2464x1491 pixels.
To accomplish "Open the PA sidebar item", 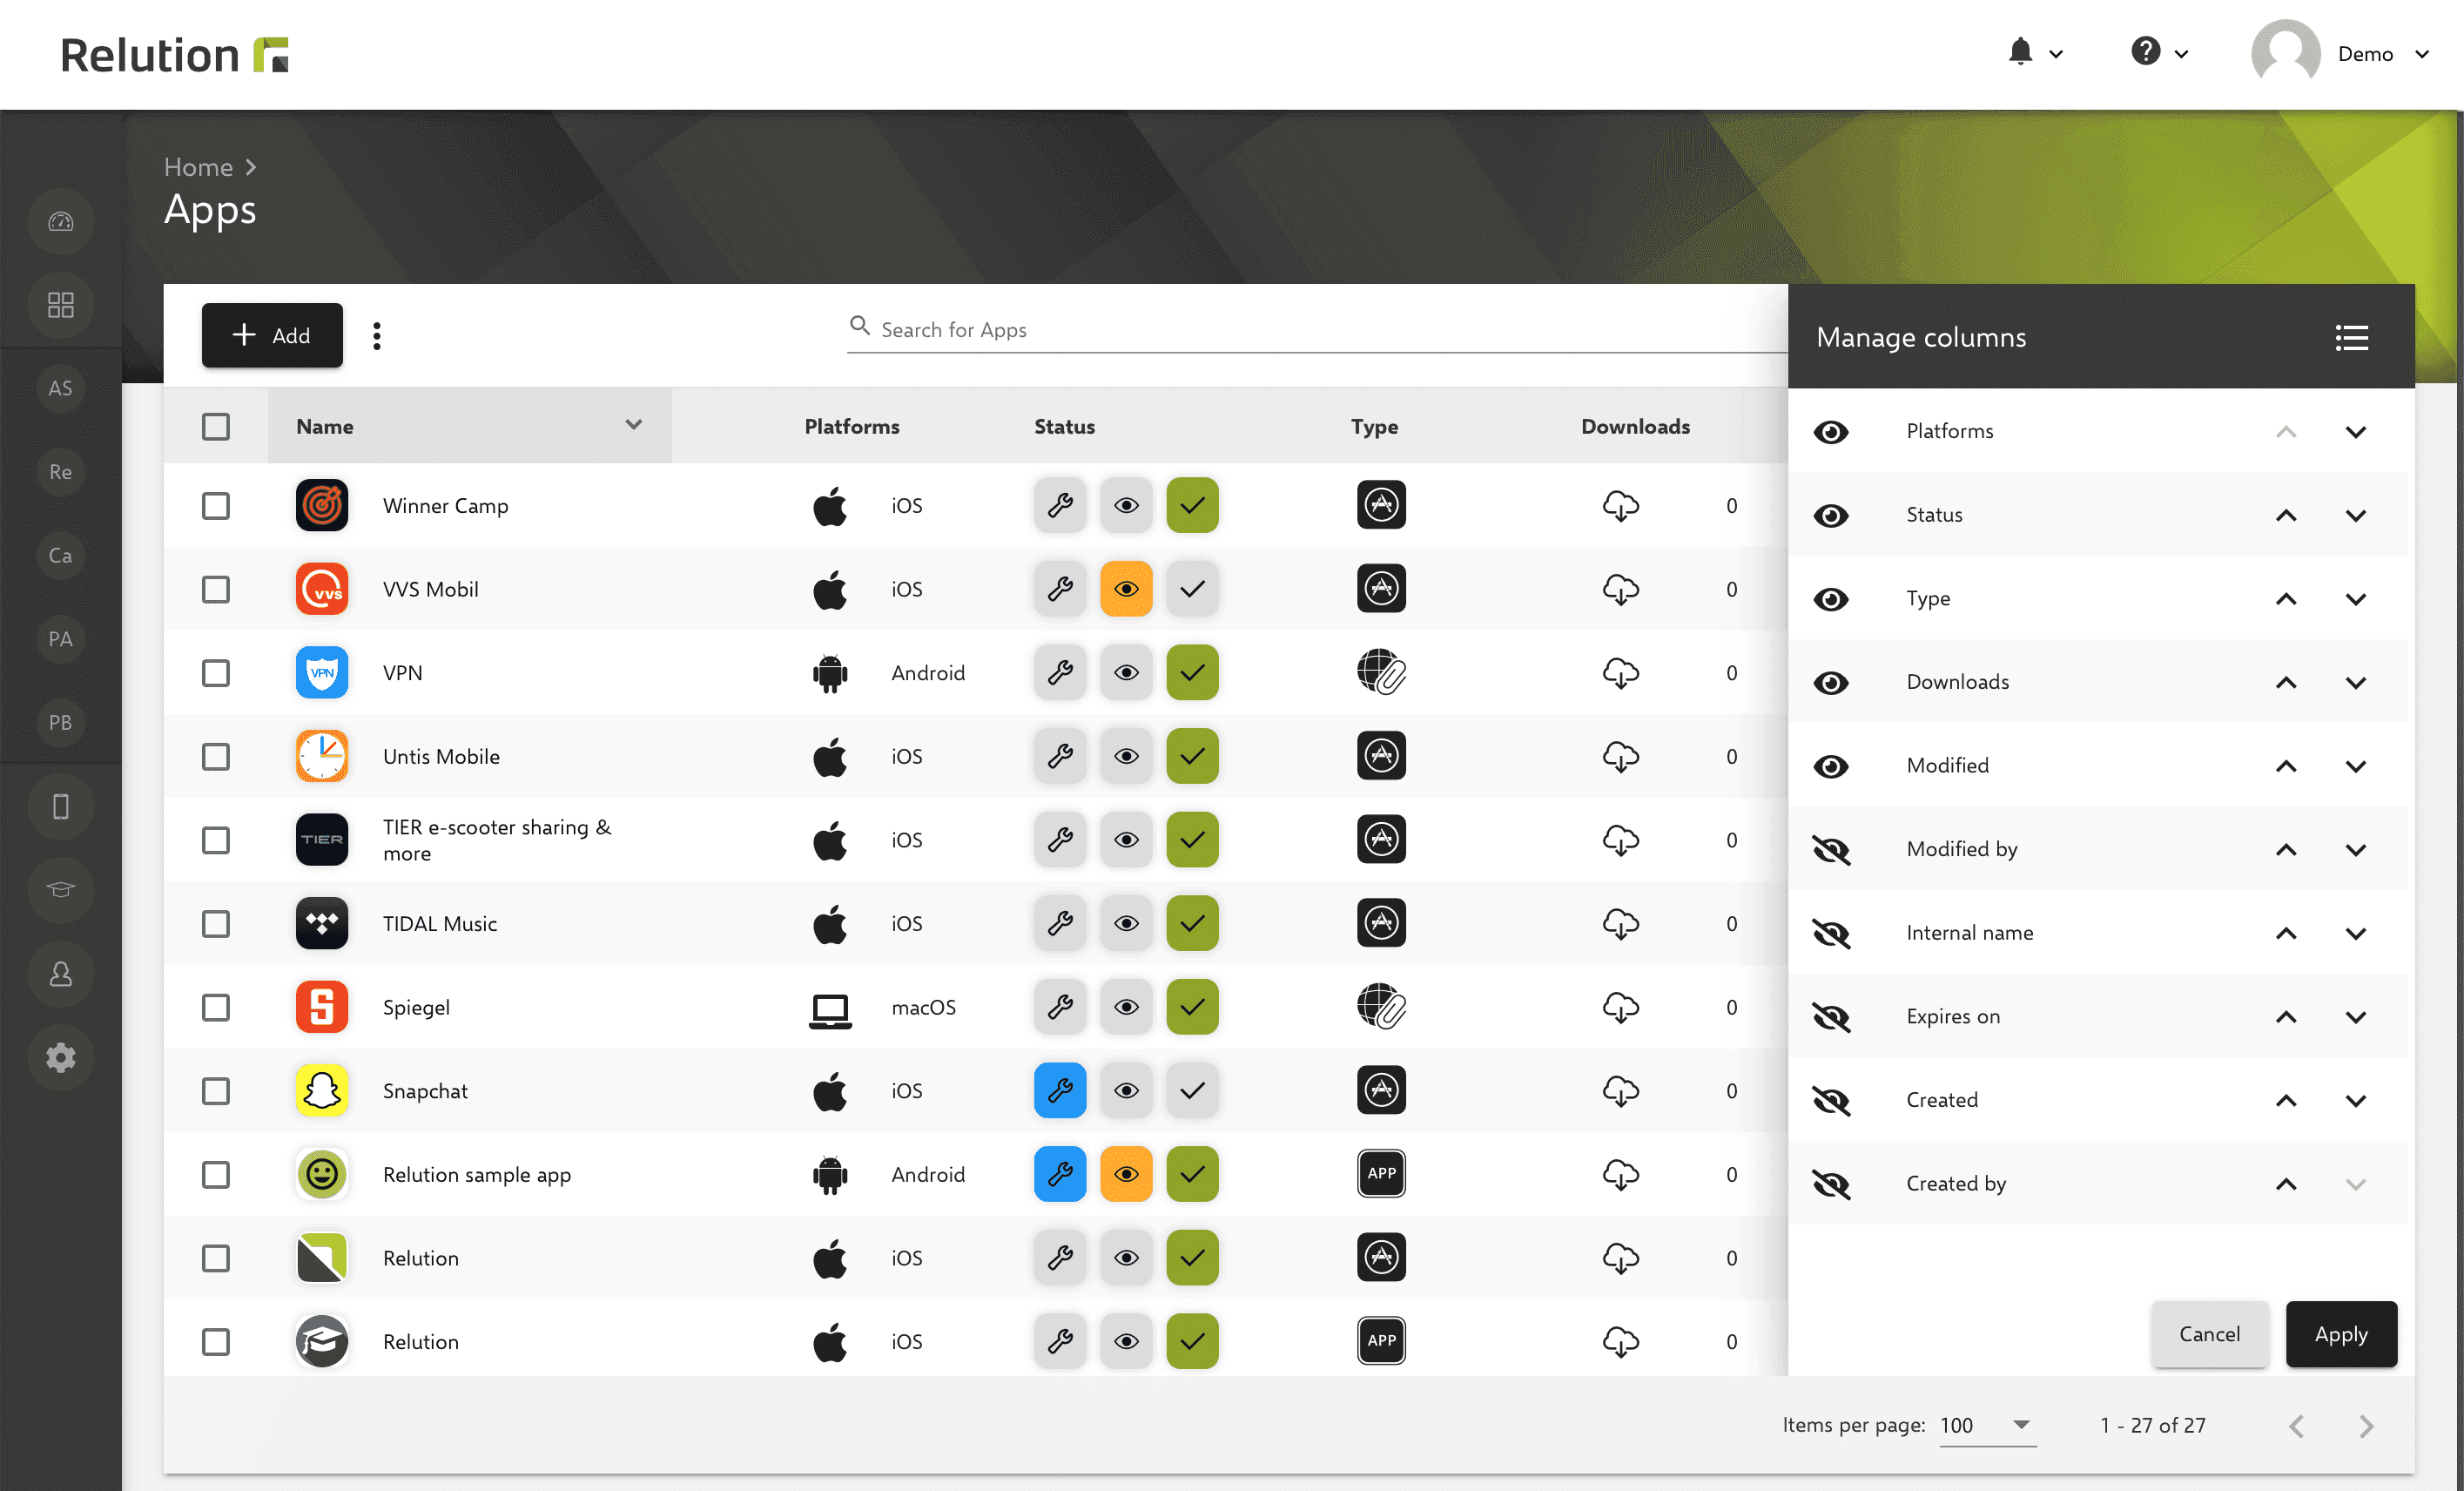I will pyautogui.click(x=61, y=639).
